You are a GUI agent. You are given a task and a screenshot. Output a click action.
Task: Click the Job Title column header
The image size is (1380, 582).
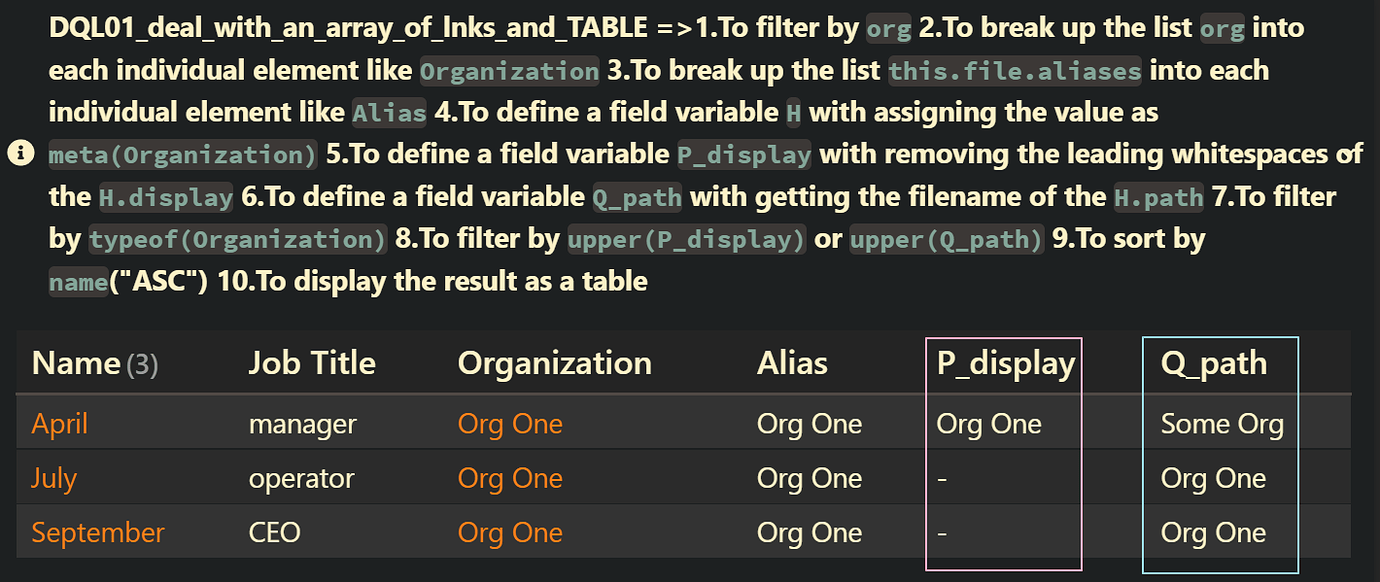[312, 363]
